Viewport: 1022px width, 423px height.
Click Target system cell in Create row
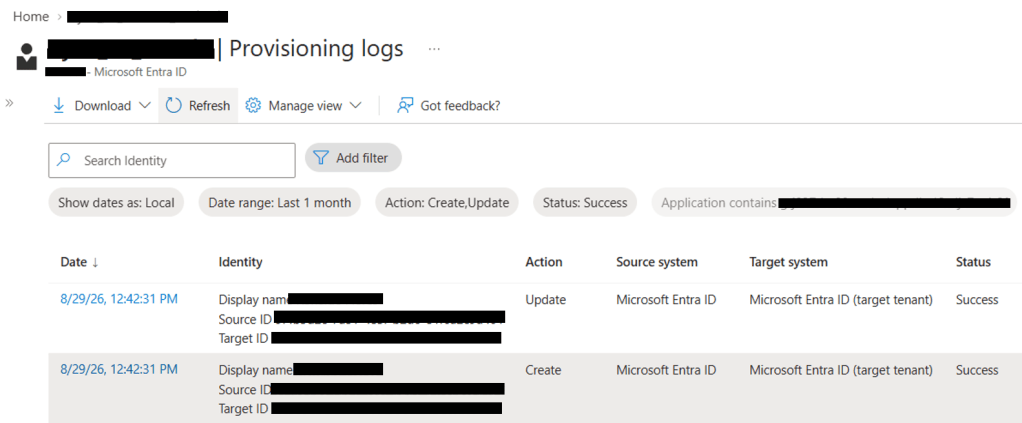click(x=841, y=370)
